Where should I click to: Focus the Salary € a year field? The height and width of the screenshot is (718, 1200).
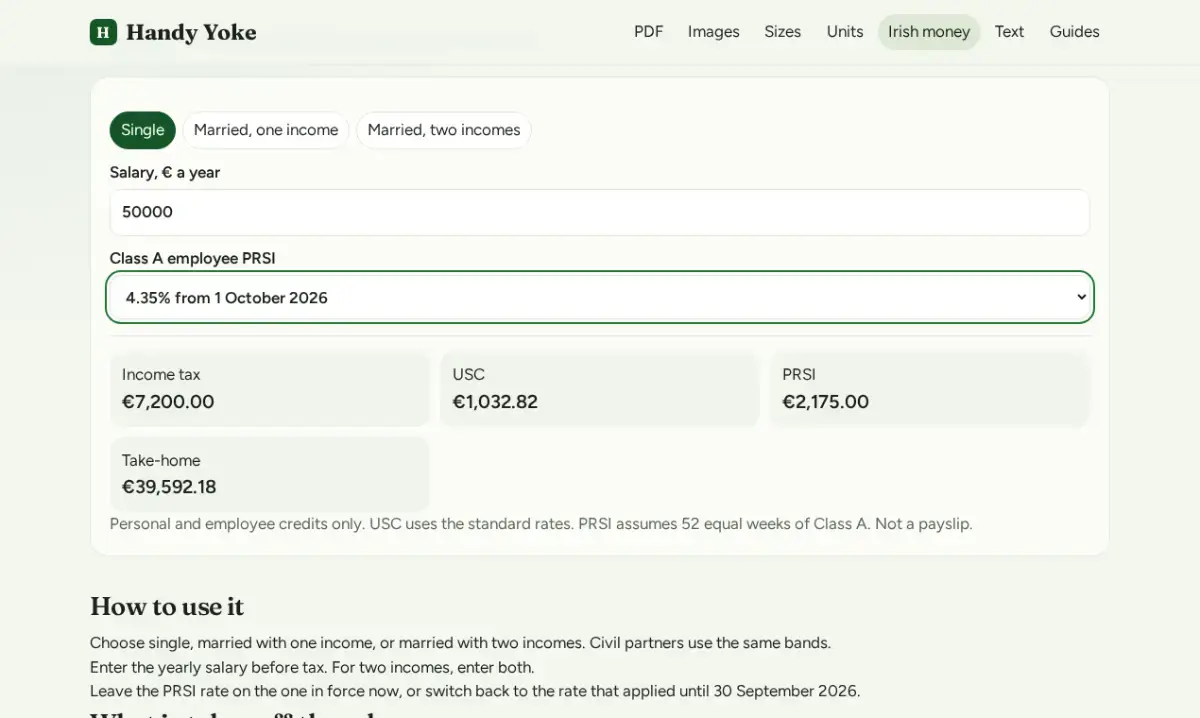click(600, 212)
